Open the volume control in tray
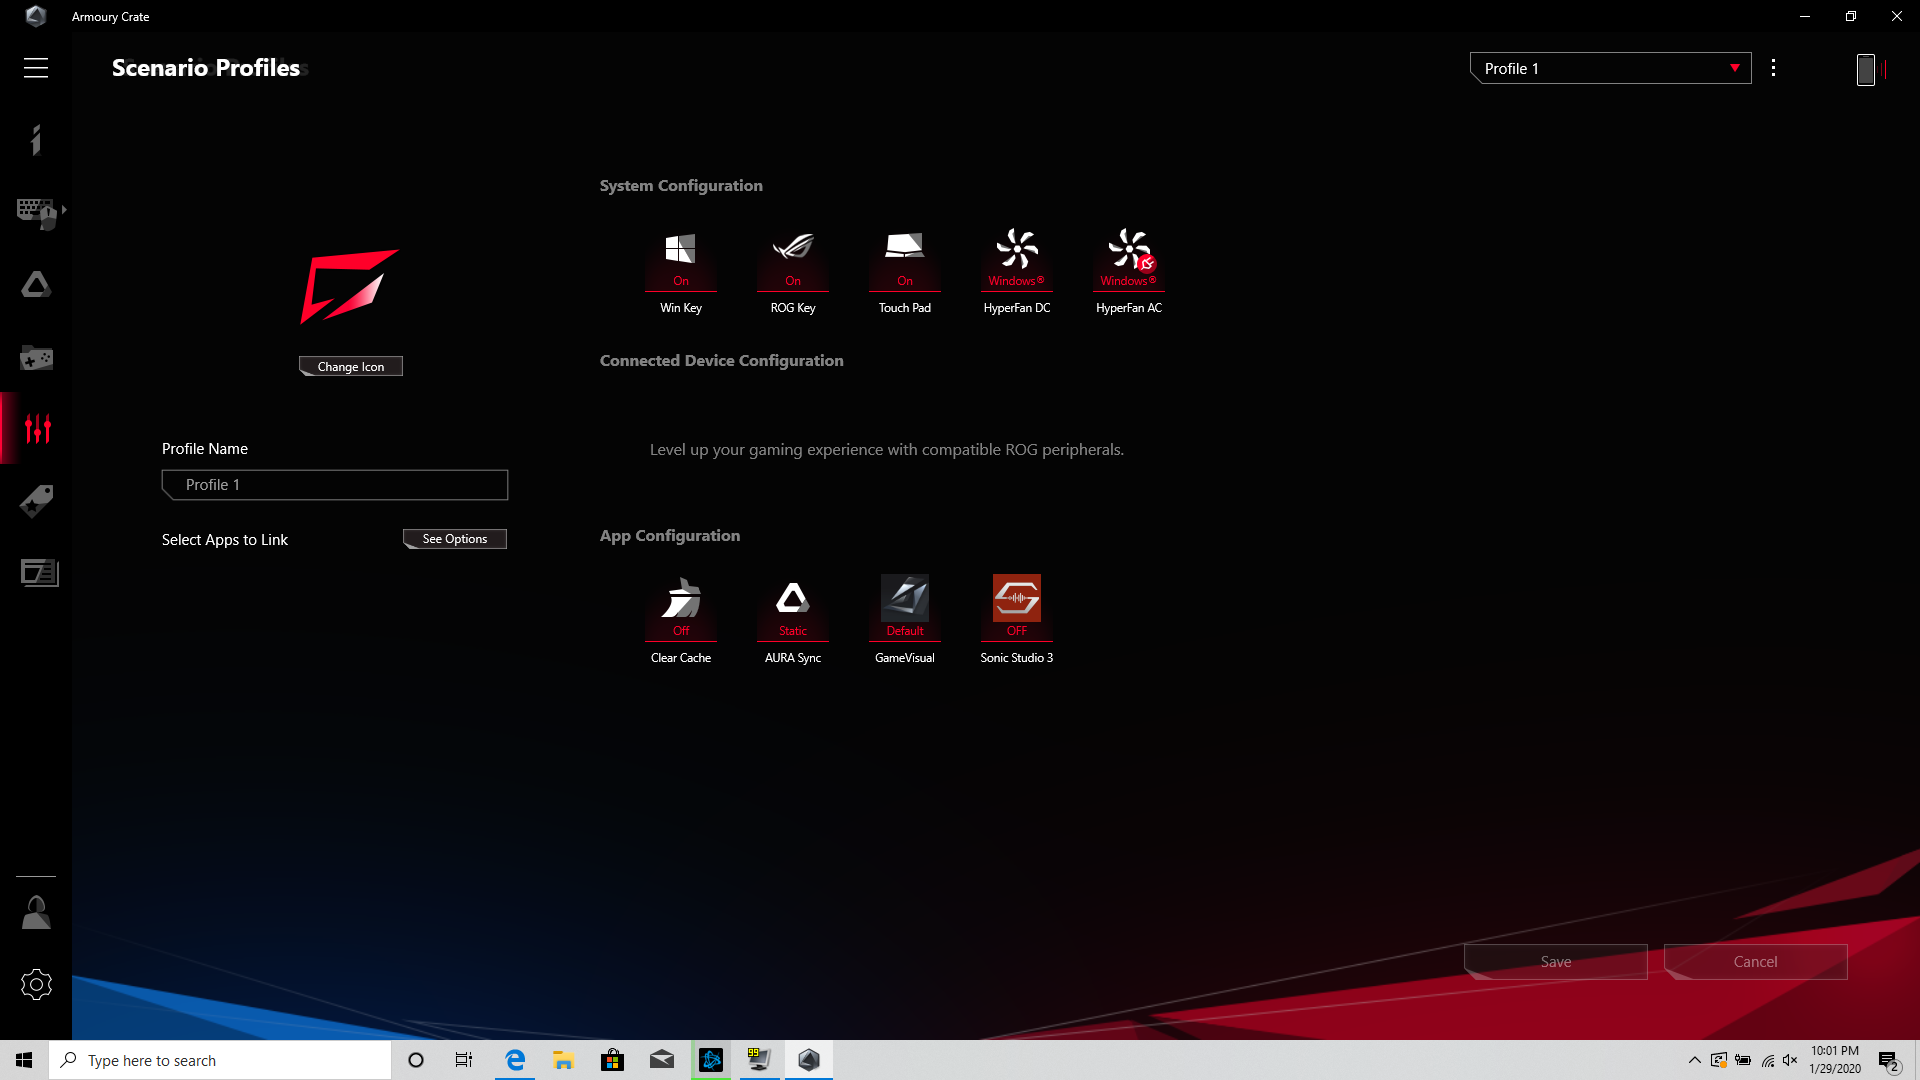Screen dimensions: 1920x1080 tap(1790, 1060)
